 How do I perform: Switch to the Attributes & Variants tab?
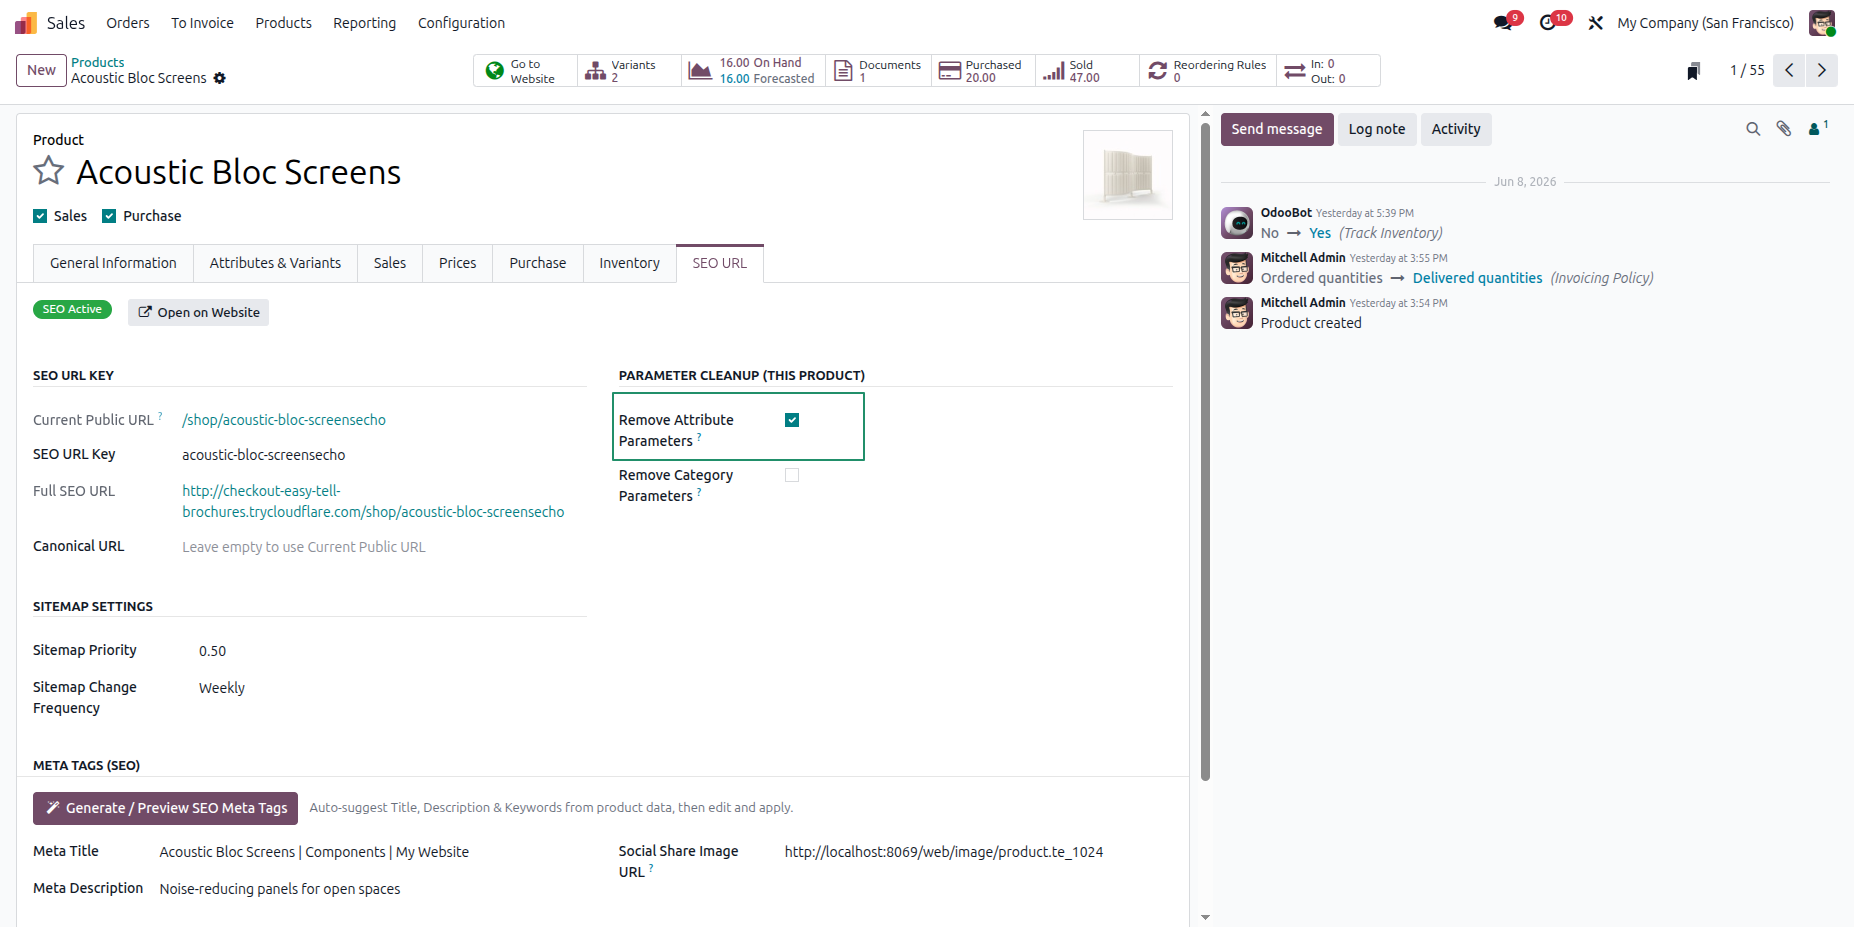click(x=275, y=263)
